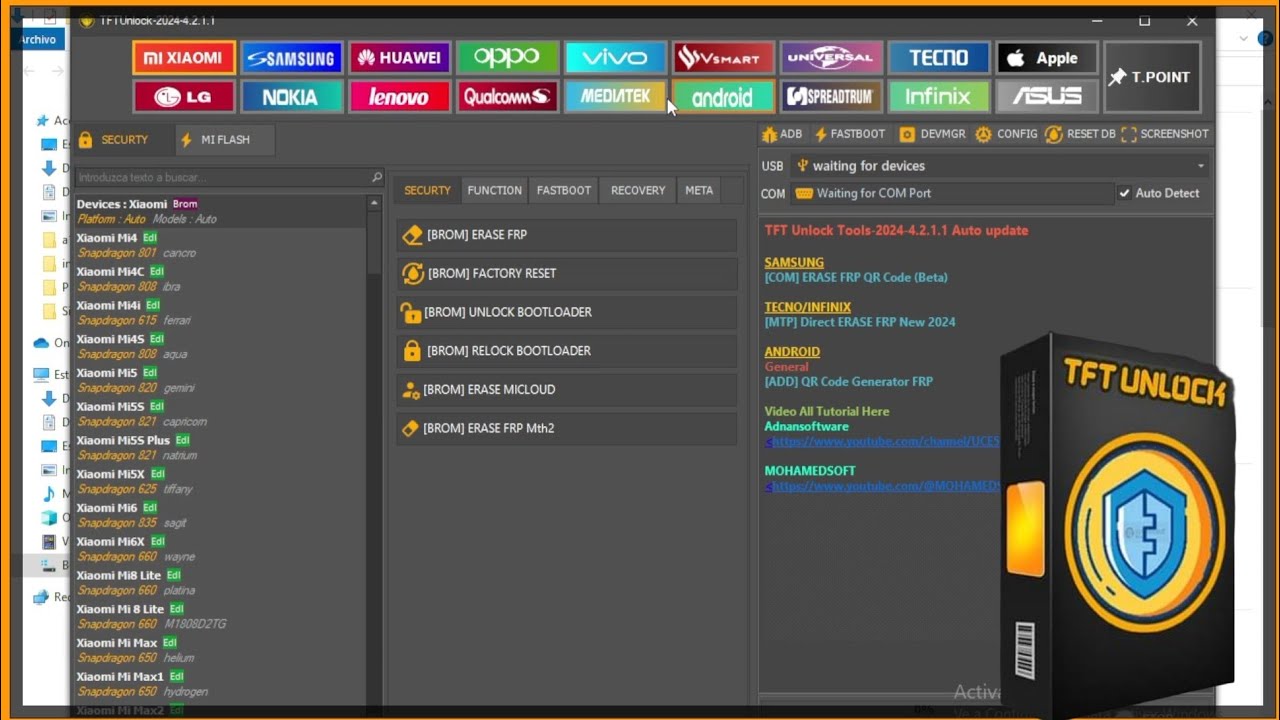Take a SCREENSHOT with toolbar button
The image size is (1280, 720).
pyautogui.click(x=1165, y=134)
